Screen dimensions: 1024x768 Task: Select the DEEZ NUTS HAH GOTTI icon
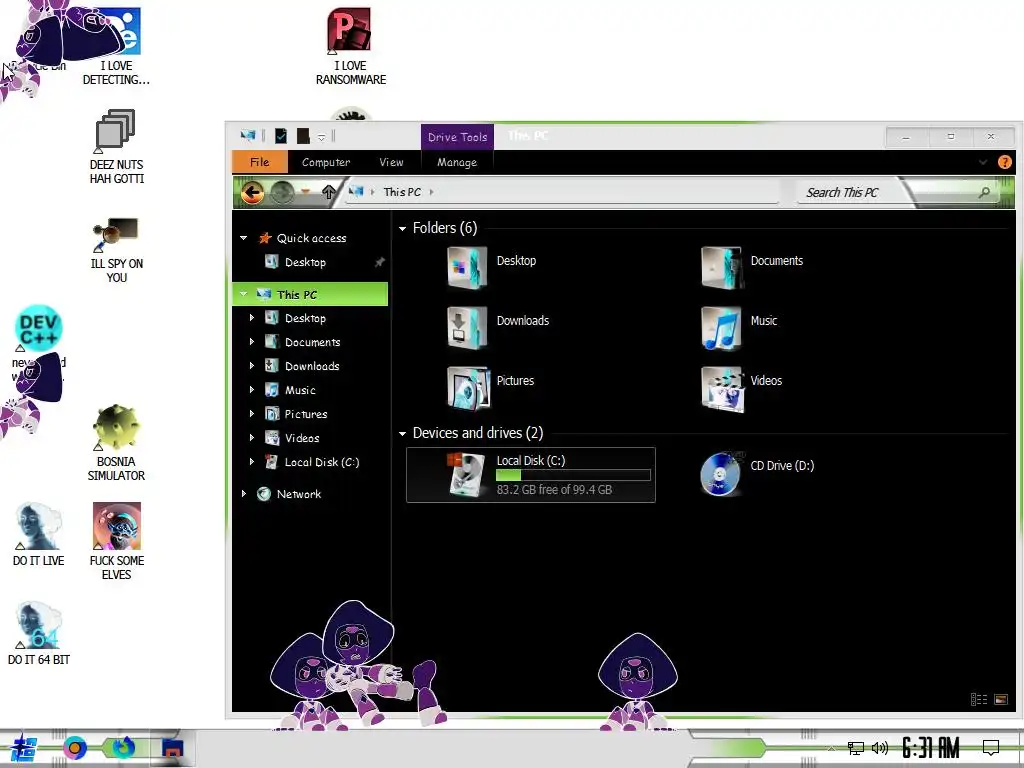click(x=116, y=146)
